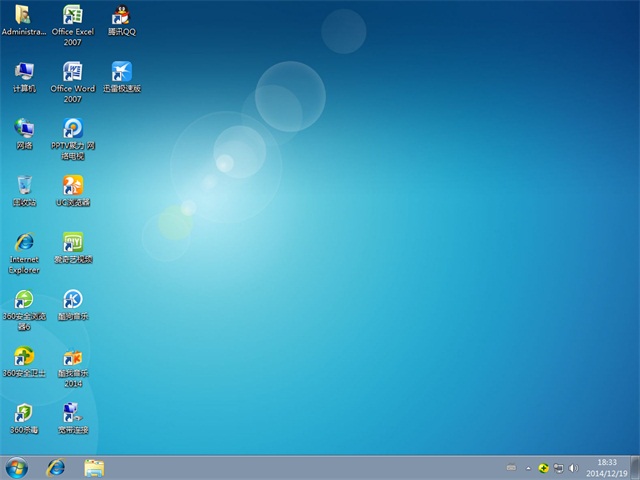
Task: Click the Computer (计算机) desktop icon
Action: (x=24, y=73)
